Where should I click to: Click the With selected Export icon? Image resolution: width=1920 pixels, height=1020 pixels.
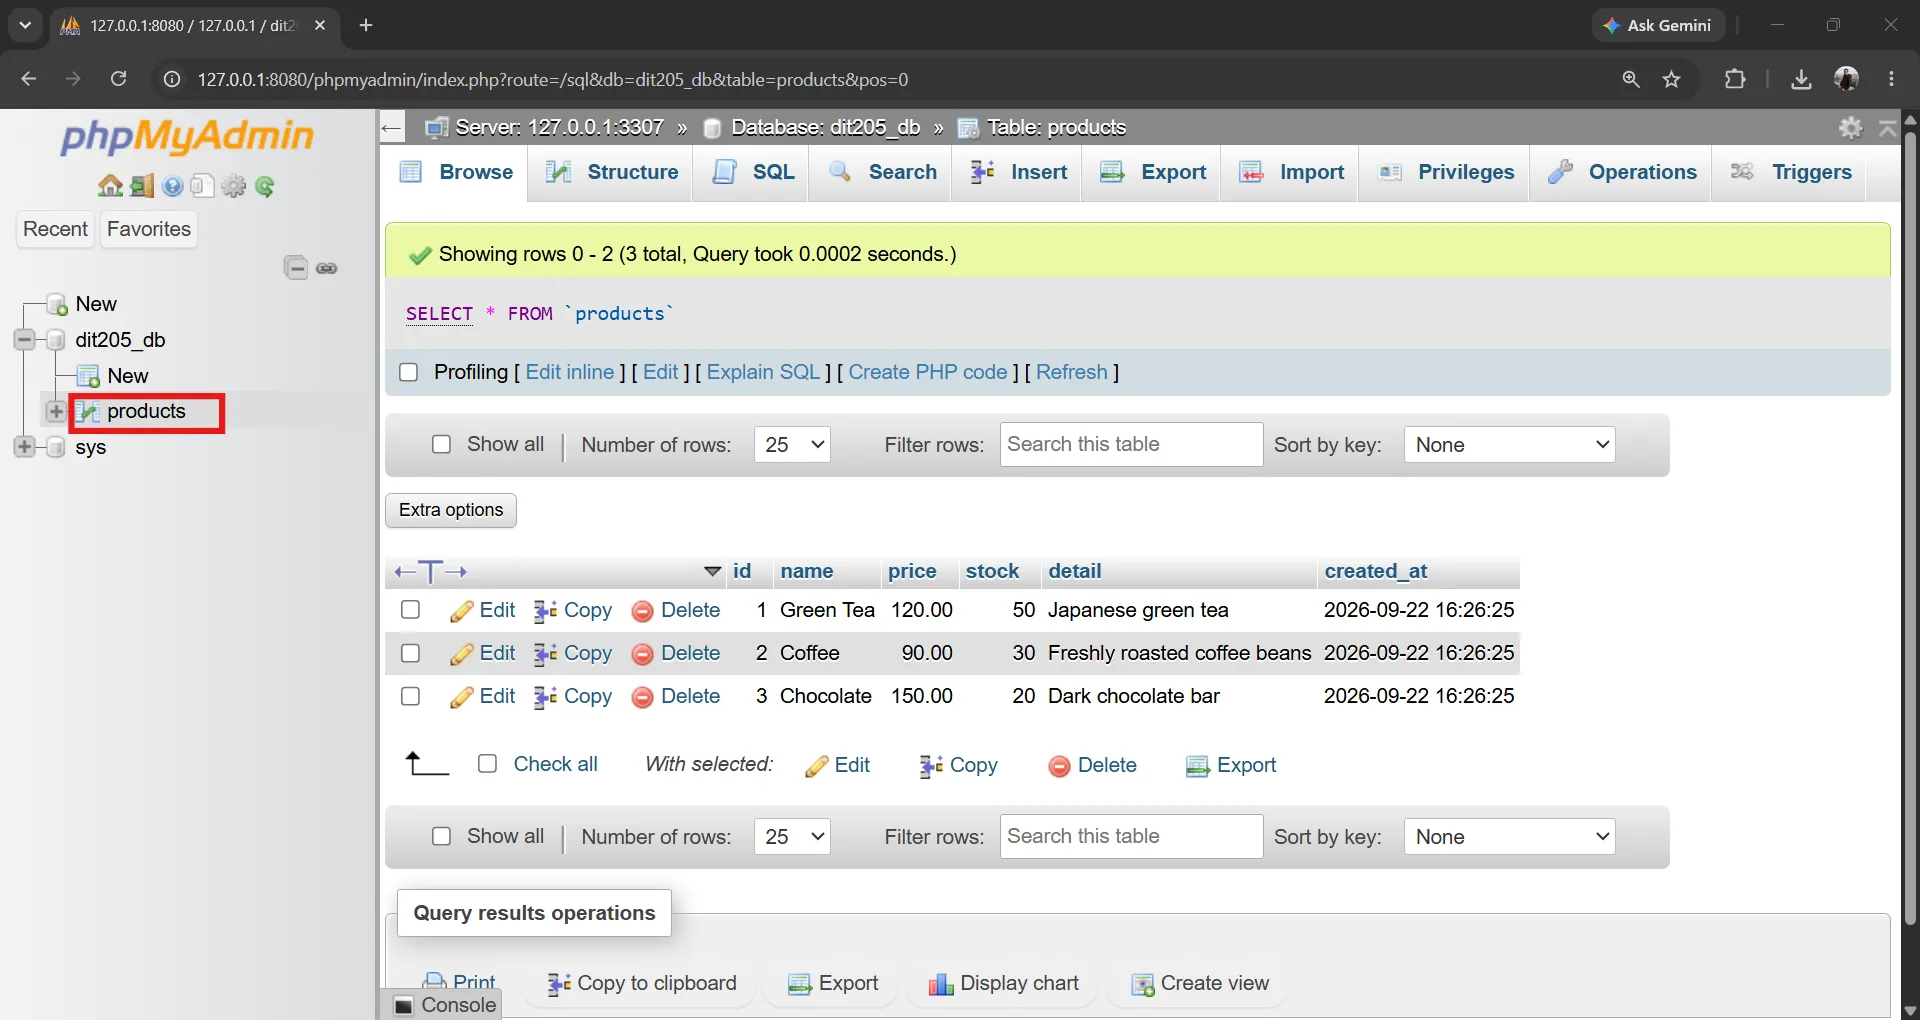coord(1198,766)
